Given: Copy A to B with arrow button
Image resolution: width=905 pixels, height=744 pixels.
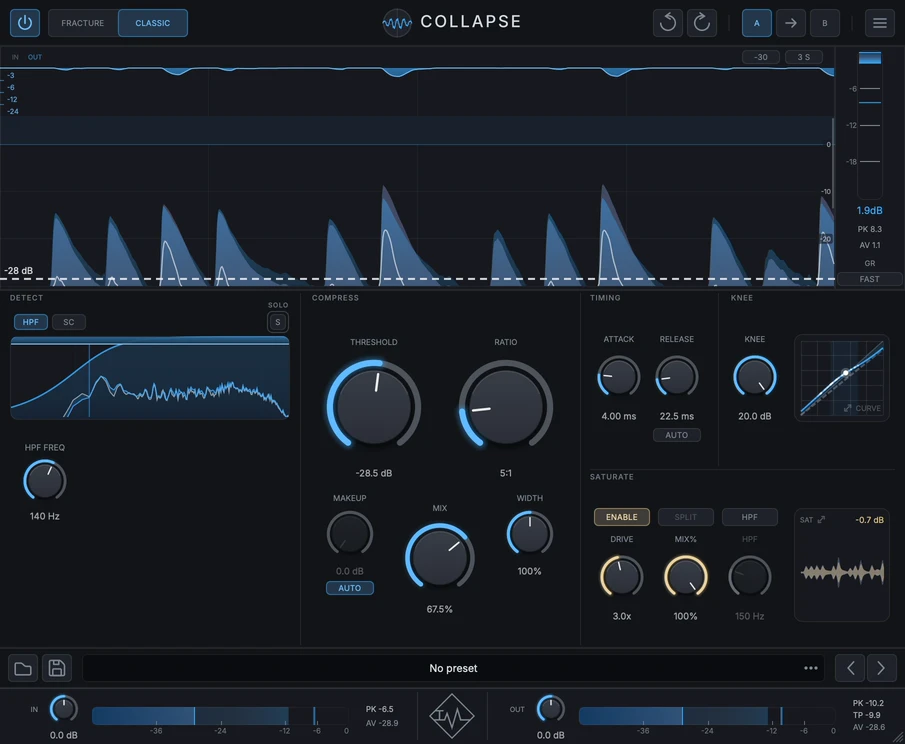Looking at the screenshot, I should tap(791, 23).
